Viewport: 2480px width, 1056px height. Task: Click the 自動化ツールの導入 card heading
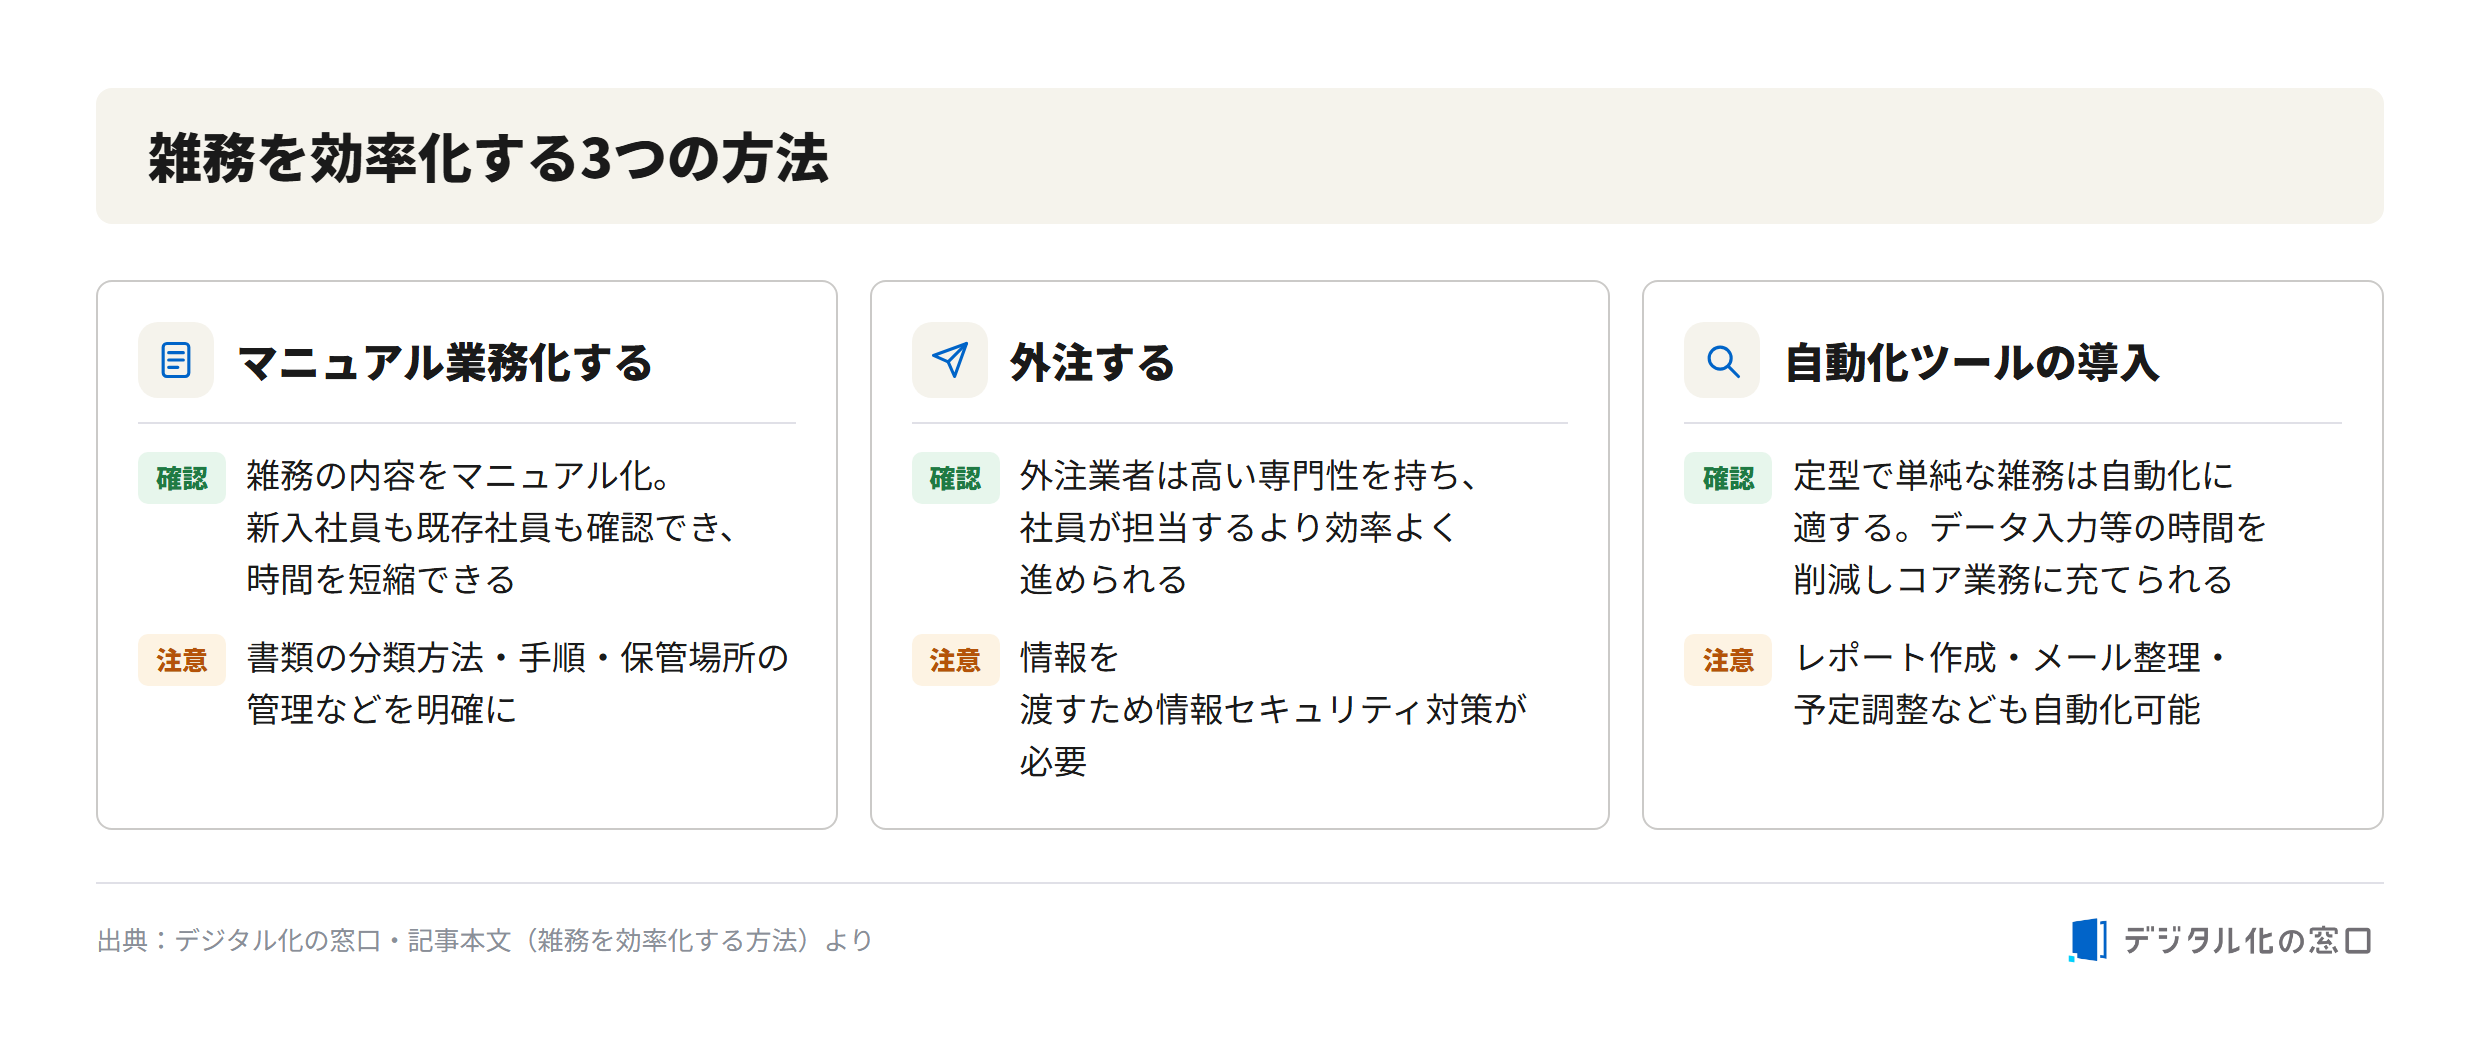(x=1972, y=362)
